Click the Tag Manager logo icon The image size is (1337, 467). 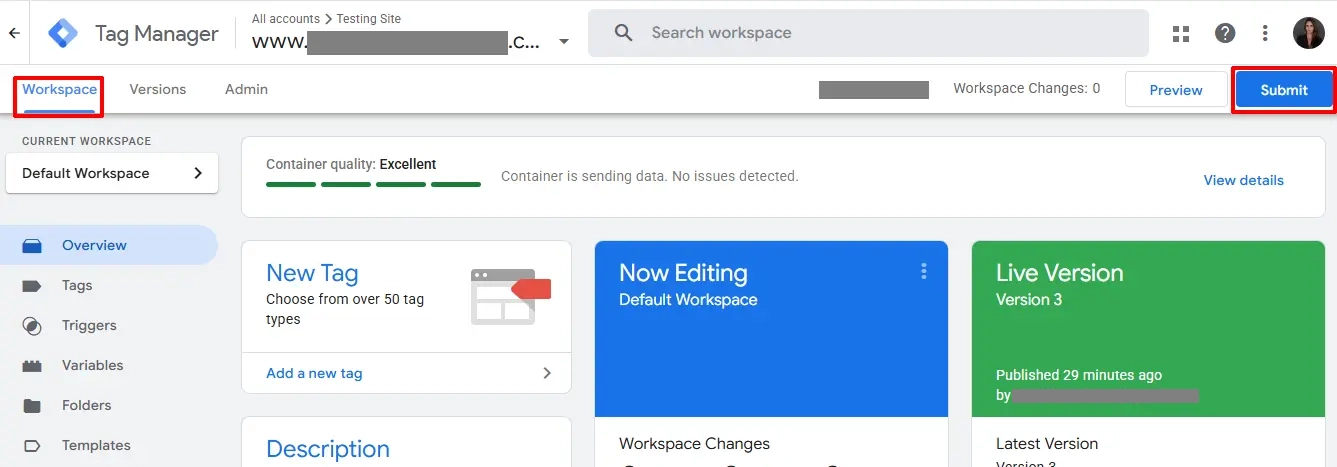[64, 33]
